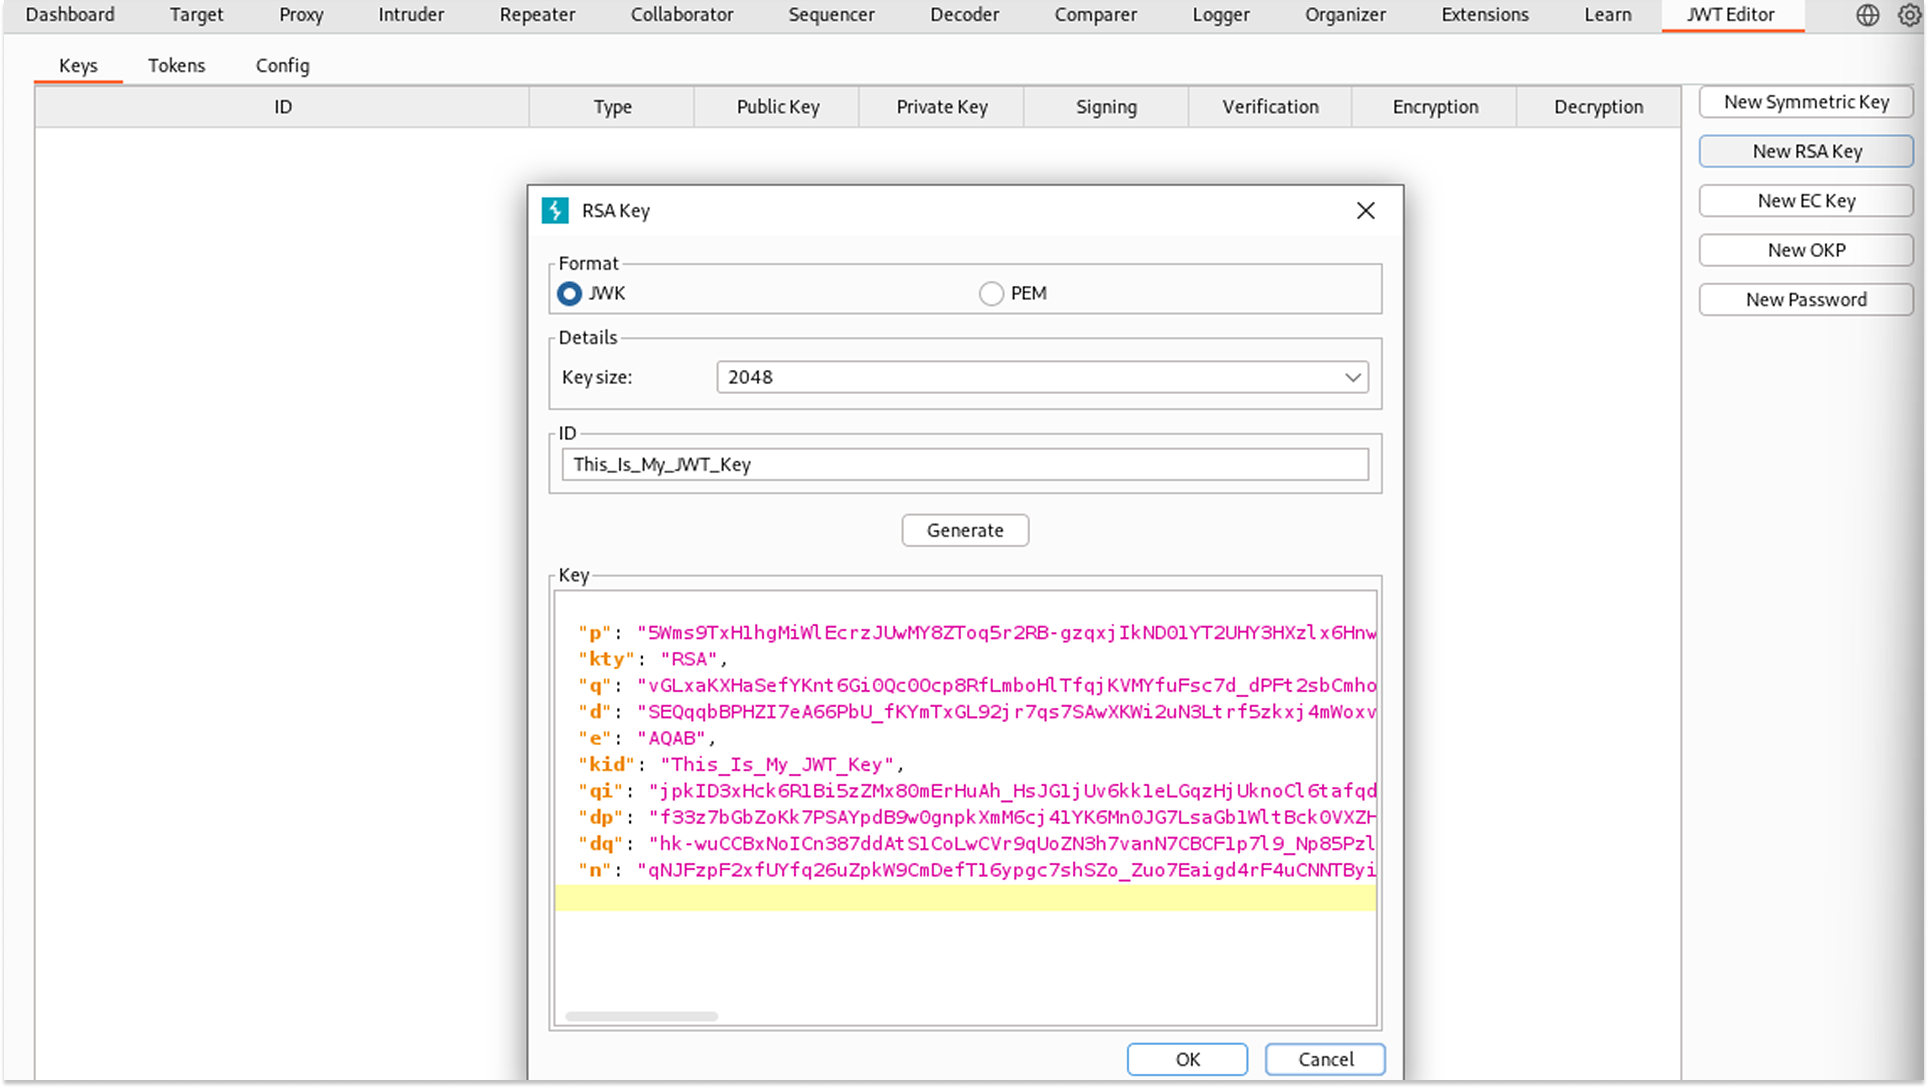The image size is (1928, 1088).
Task: Open the Repeater tab
Action: [x=537, y=15]
